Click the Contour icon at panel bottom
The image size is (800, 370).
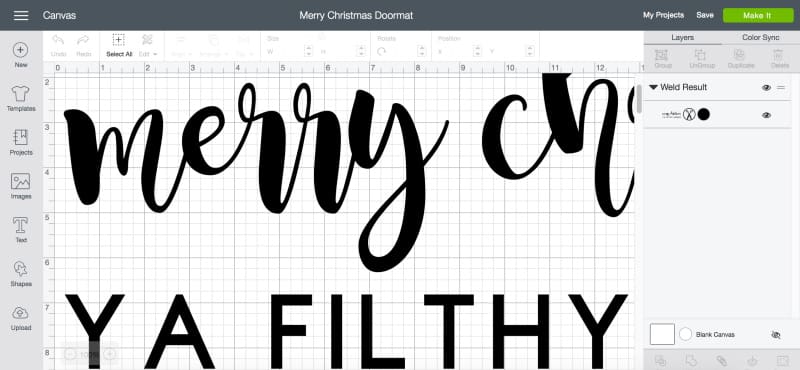click(782, 360)
